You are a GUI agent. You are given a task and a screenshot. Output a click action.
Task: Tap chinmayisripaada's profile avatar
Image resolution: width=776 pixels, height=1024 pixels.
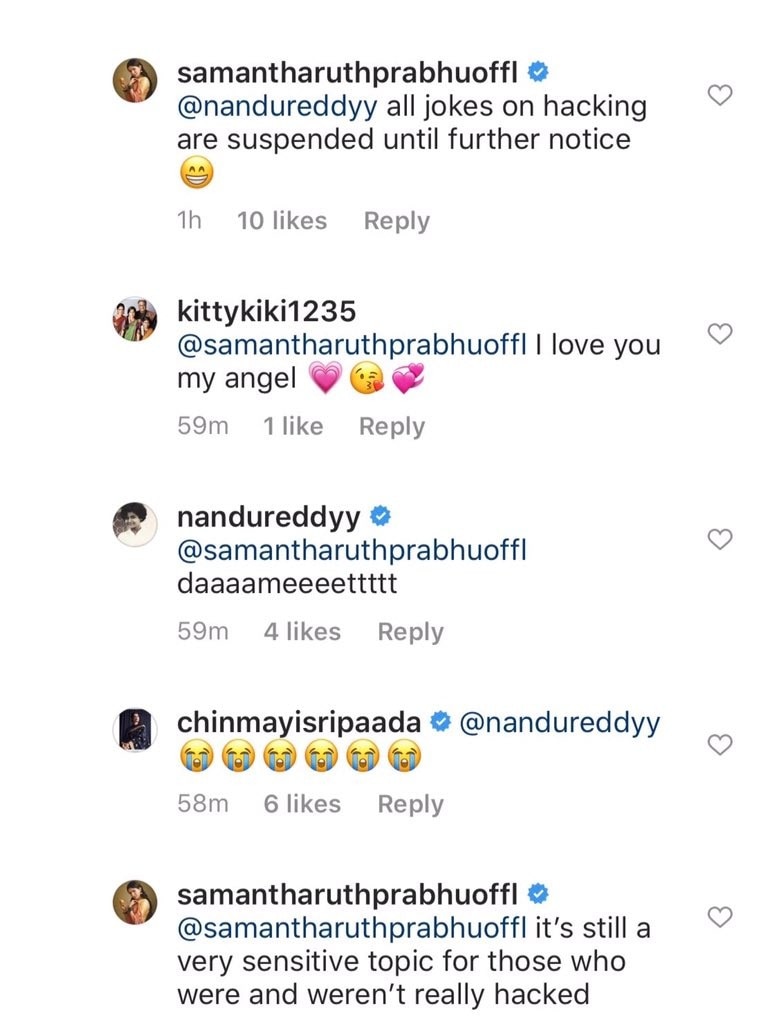click(x=135, y=729)
